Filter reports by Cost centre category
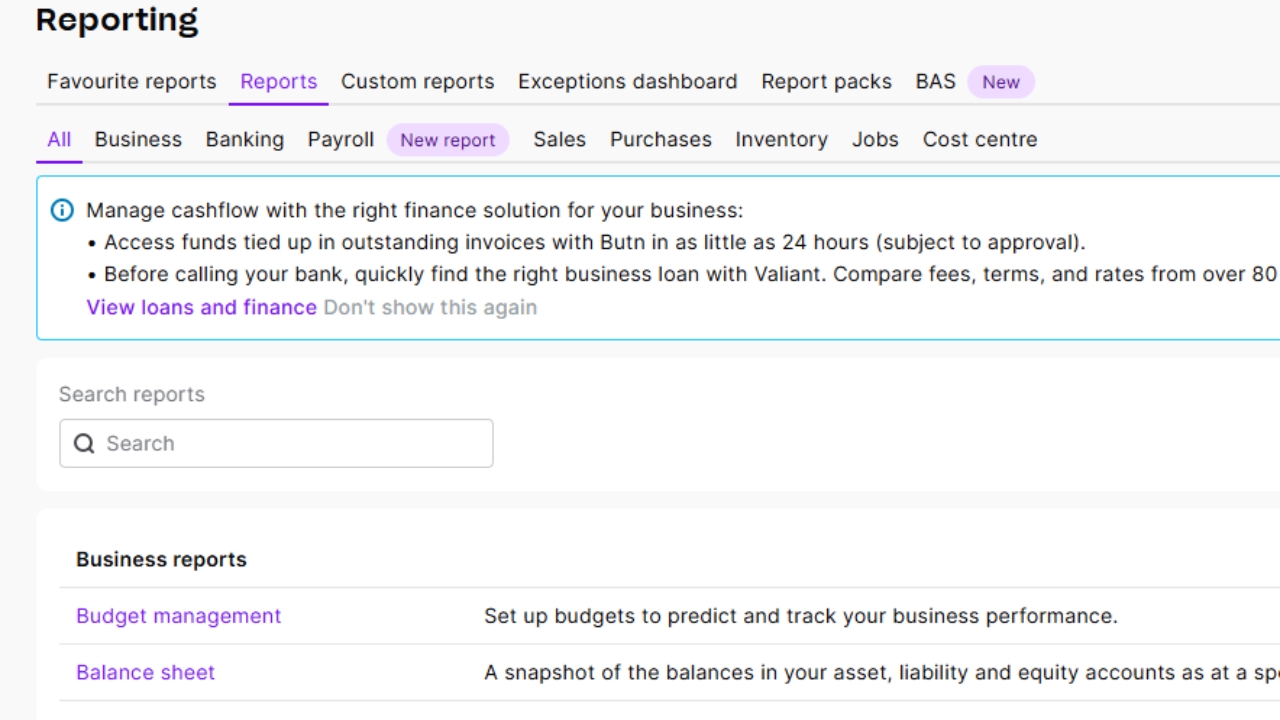This screenshot has height=720, width=1280. 980,139
